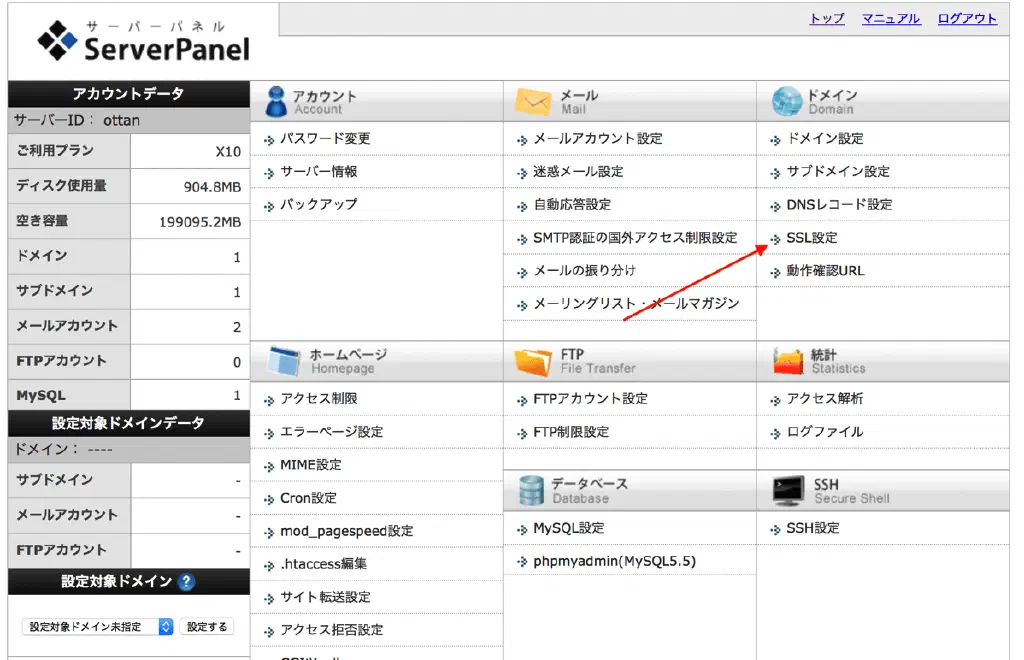The width and height of the screenshot is (1024, 660).
Task: Click the ログアウト link
Action: [967, 19]
